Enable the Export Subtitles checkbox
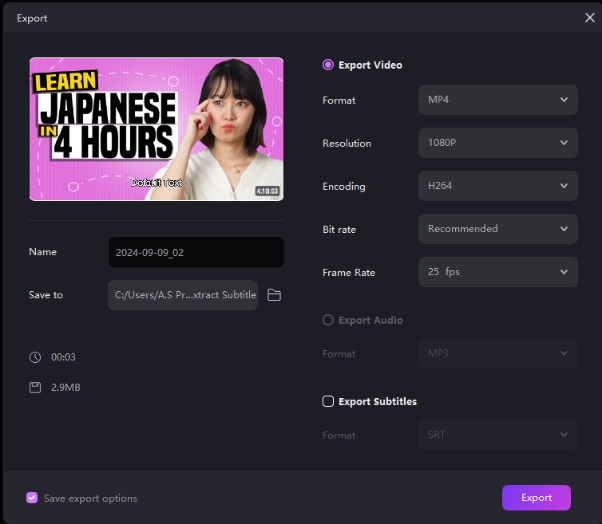 point(328,402)
